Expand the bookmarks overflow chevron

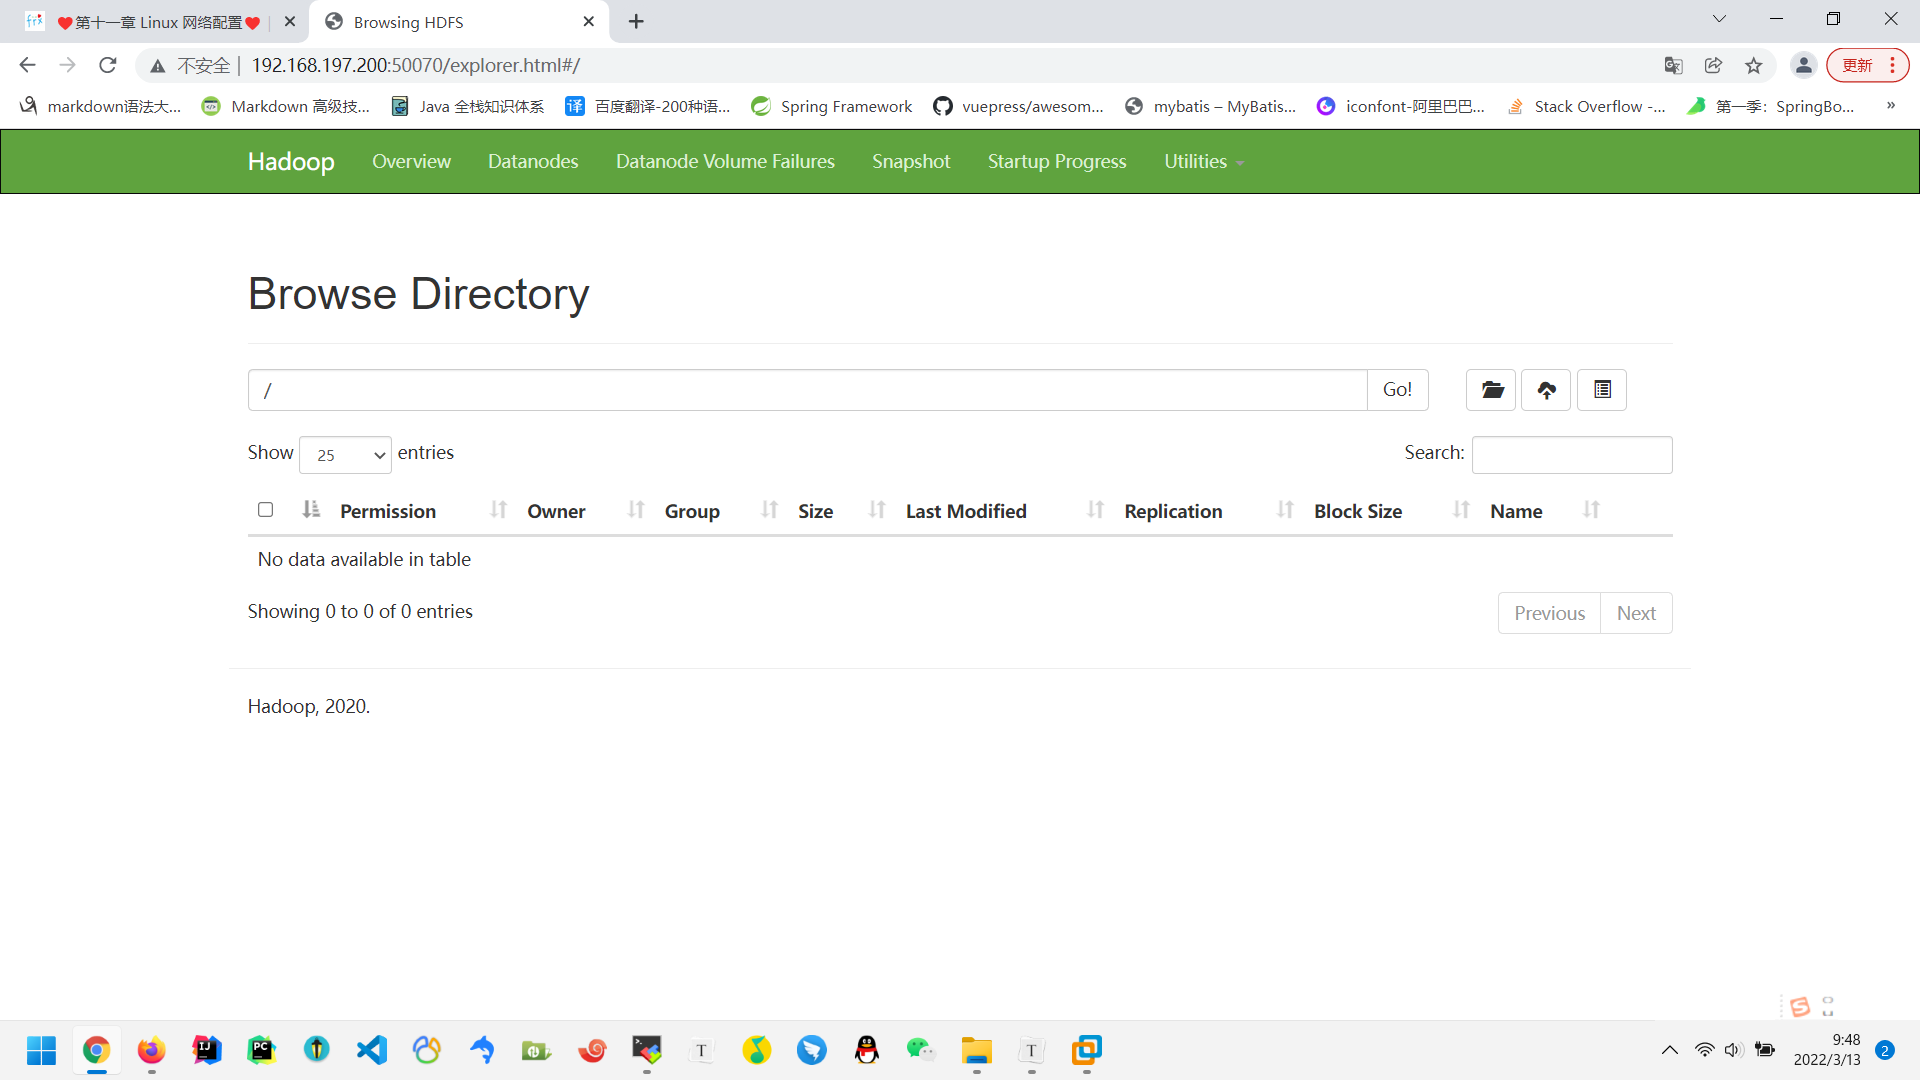(1890, 105)
